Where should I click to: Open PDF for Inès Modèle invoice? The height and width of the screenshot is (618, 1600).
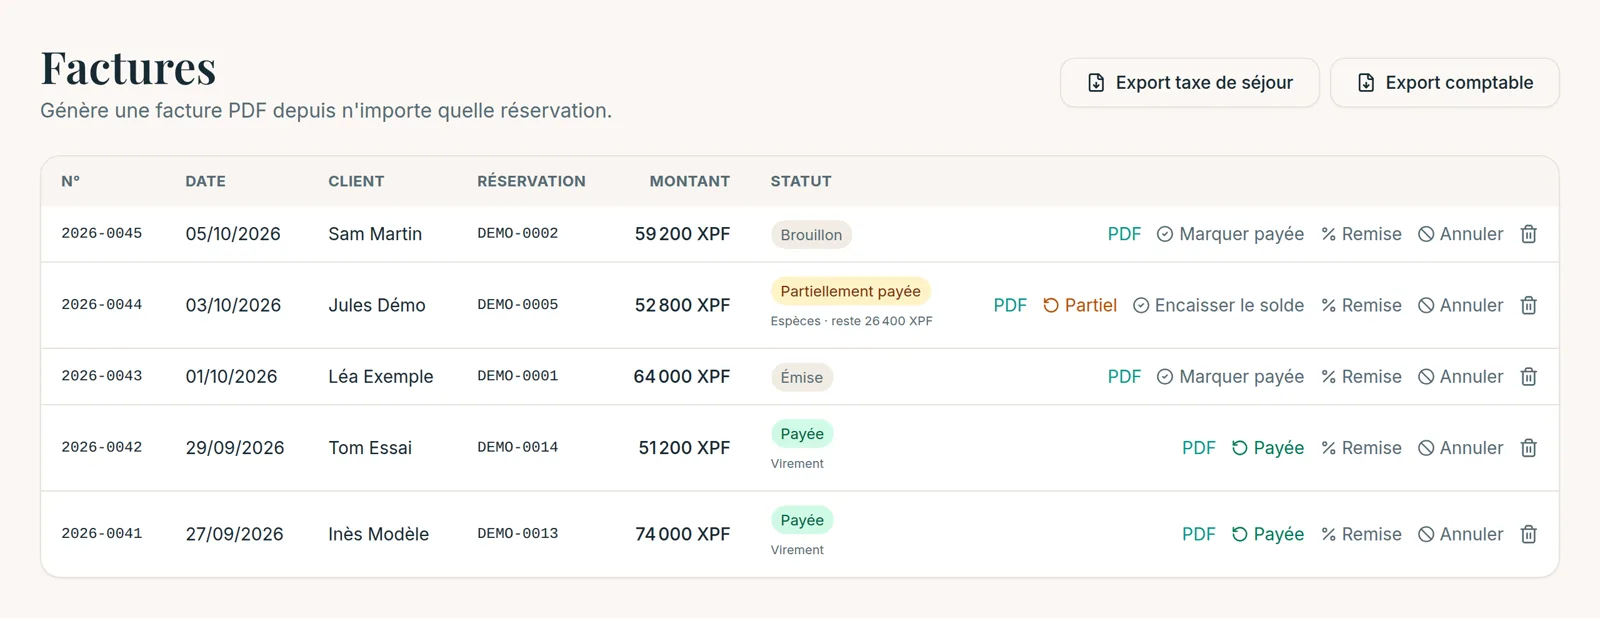pyautogui.click(x=1199, y=534)
